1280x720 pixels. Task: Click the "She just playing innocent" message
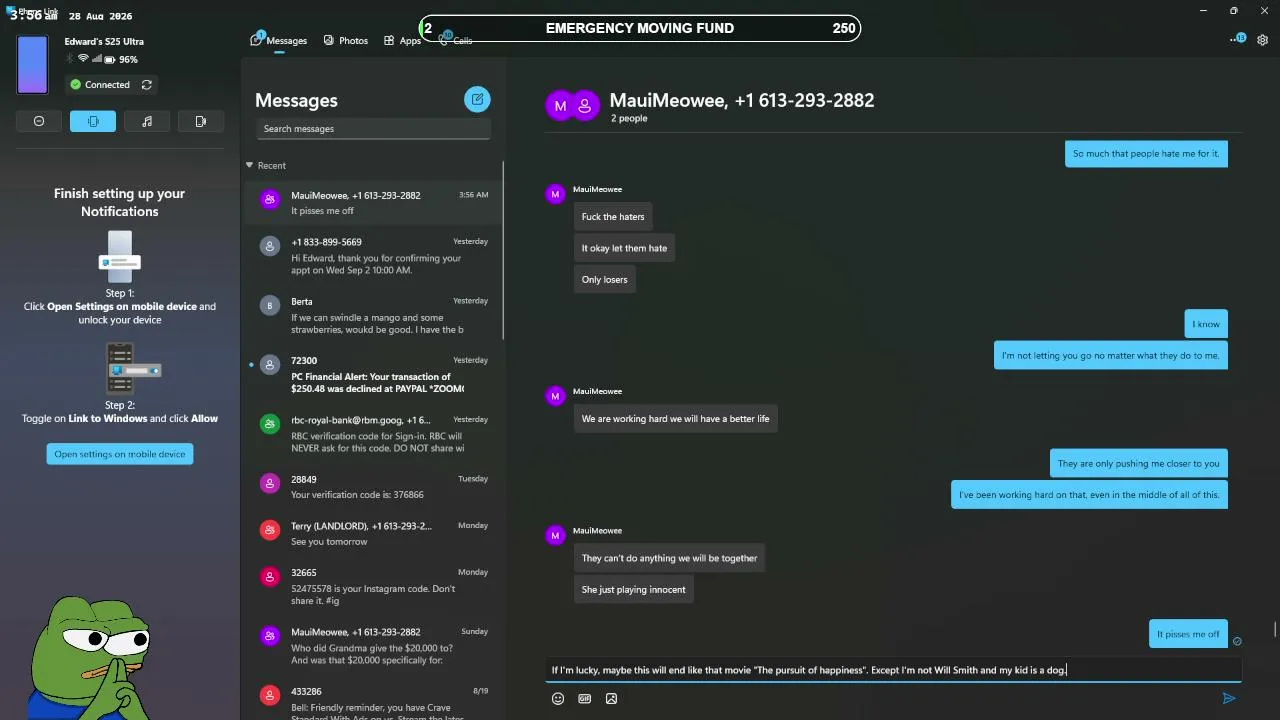coord(634,590)
